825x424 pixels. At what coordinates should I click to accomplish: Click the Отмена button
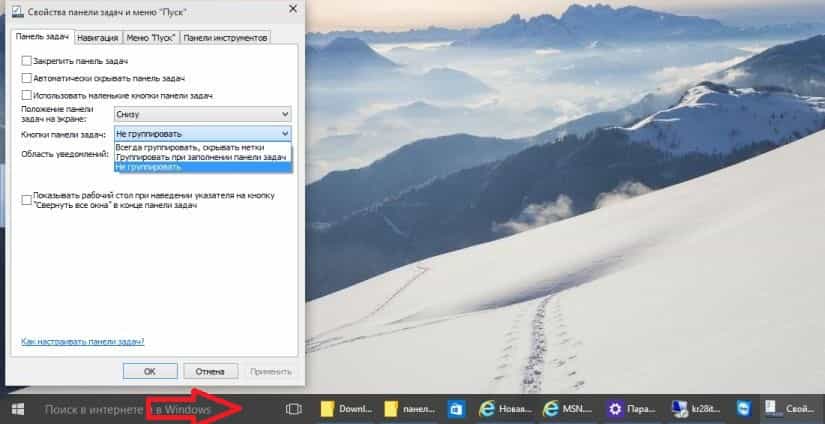pyautogui.click(x=210, y=371)
